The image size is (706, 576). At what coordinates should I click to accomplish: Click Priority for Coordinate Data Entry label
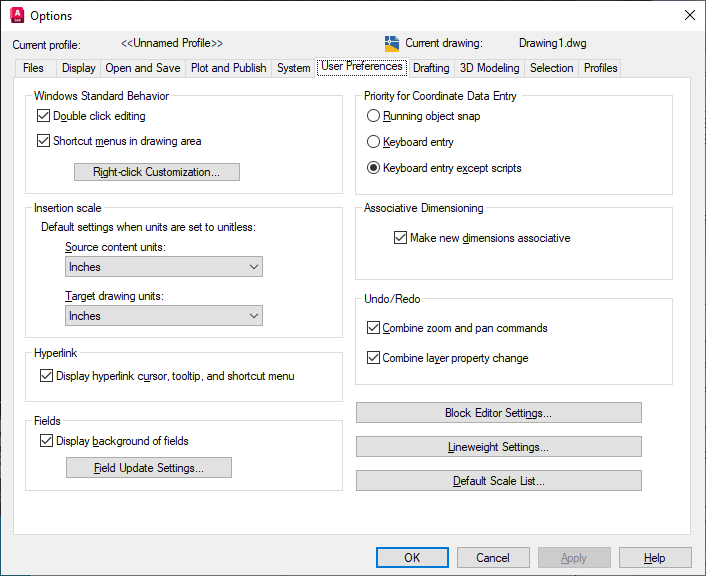[x=440, y=96]
